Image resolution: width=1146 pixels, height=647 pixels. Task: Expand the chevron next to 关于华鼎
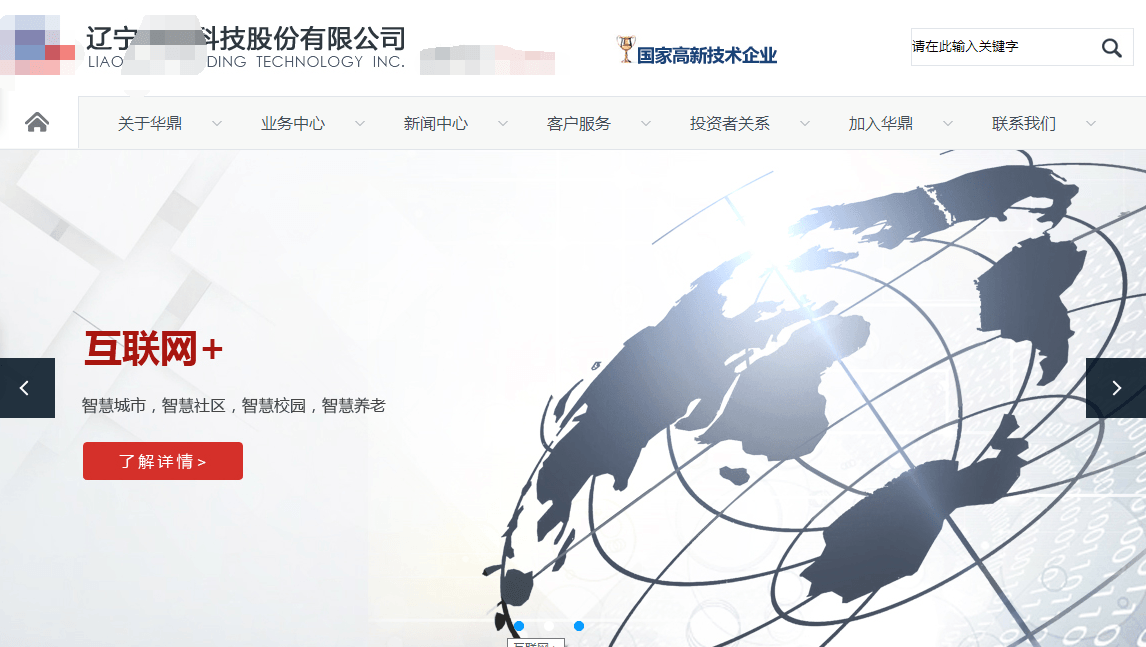tap(216, 124)
